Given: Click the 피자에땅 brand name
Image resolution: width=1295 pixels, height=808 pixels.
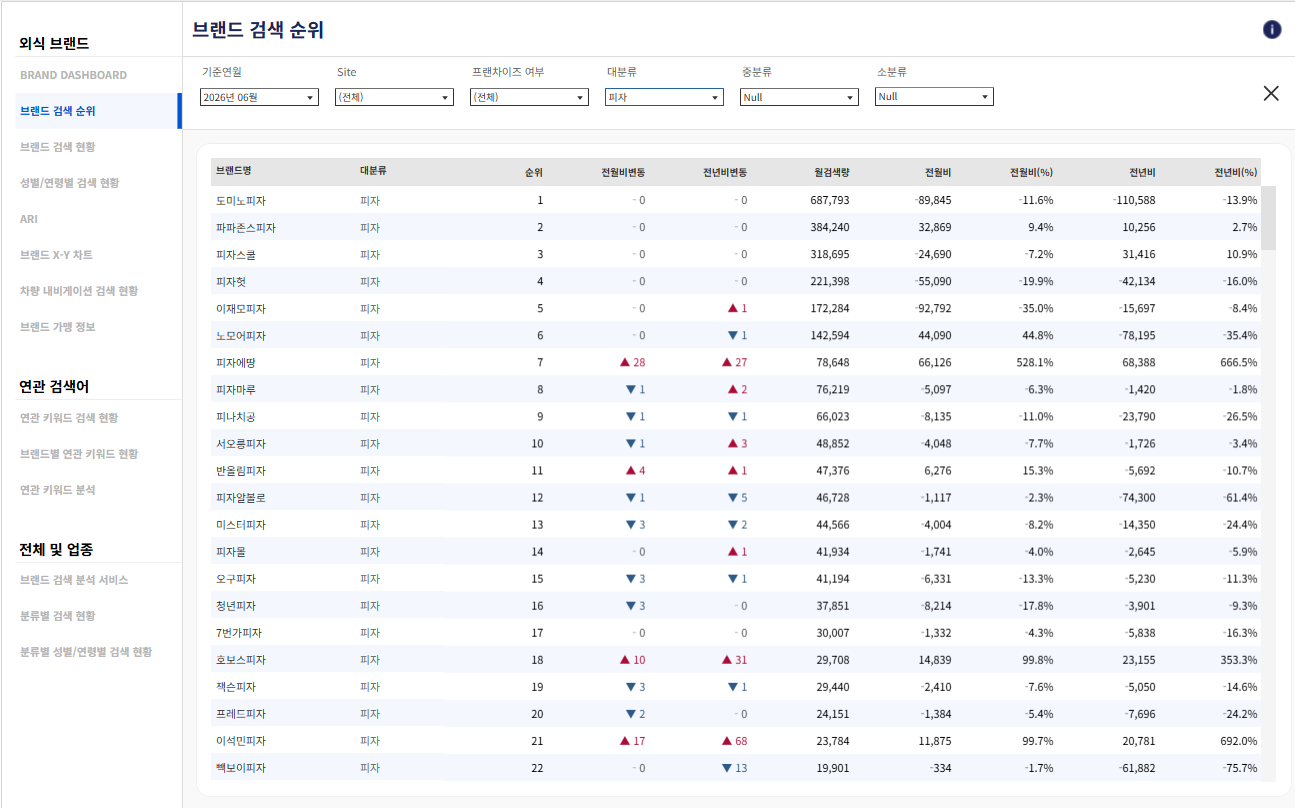Looking at the screenshot, I should (x=235, y=363).
